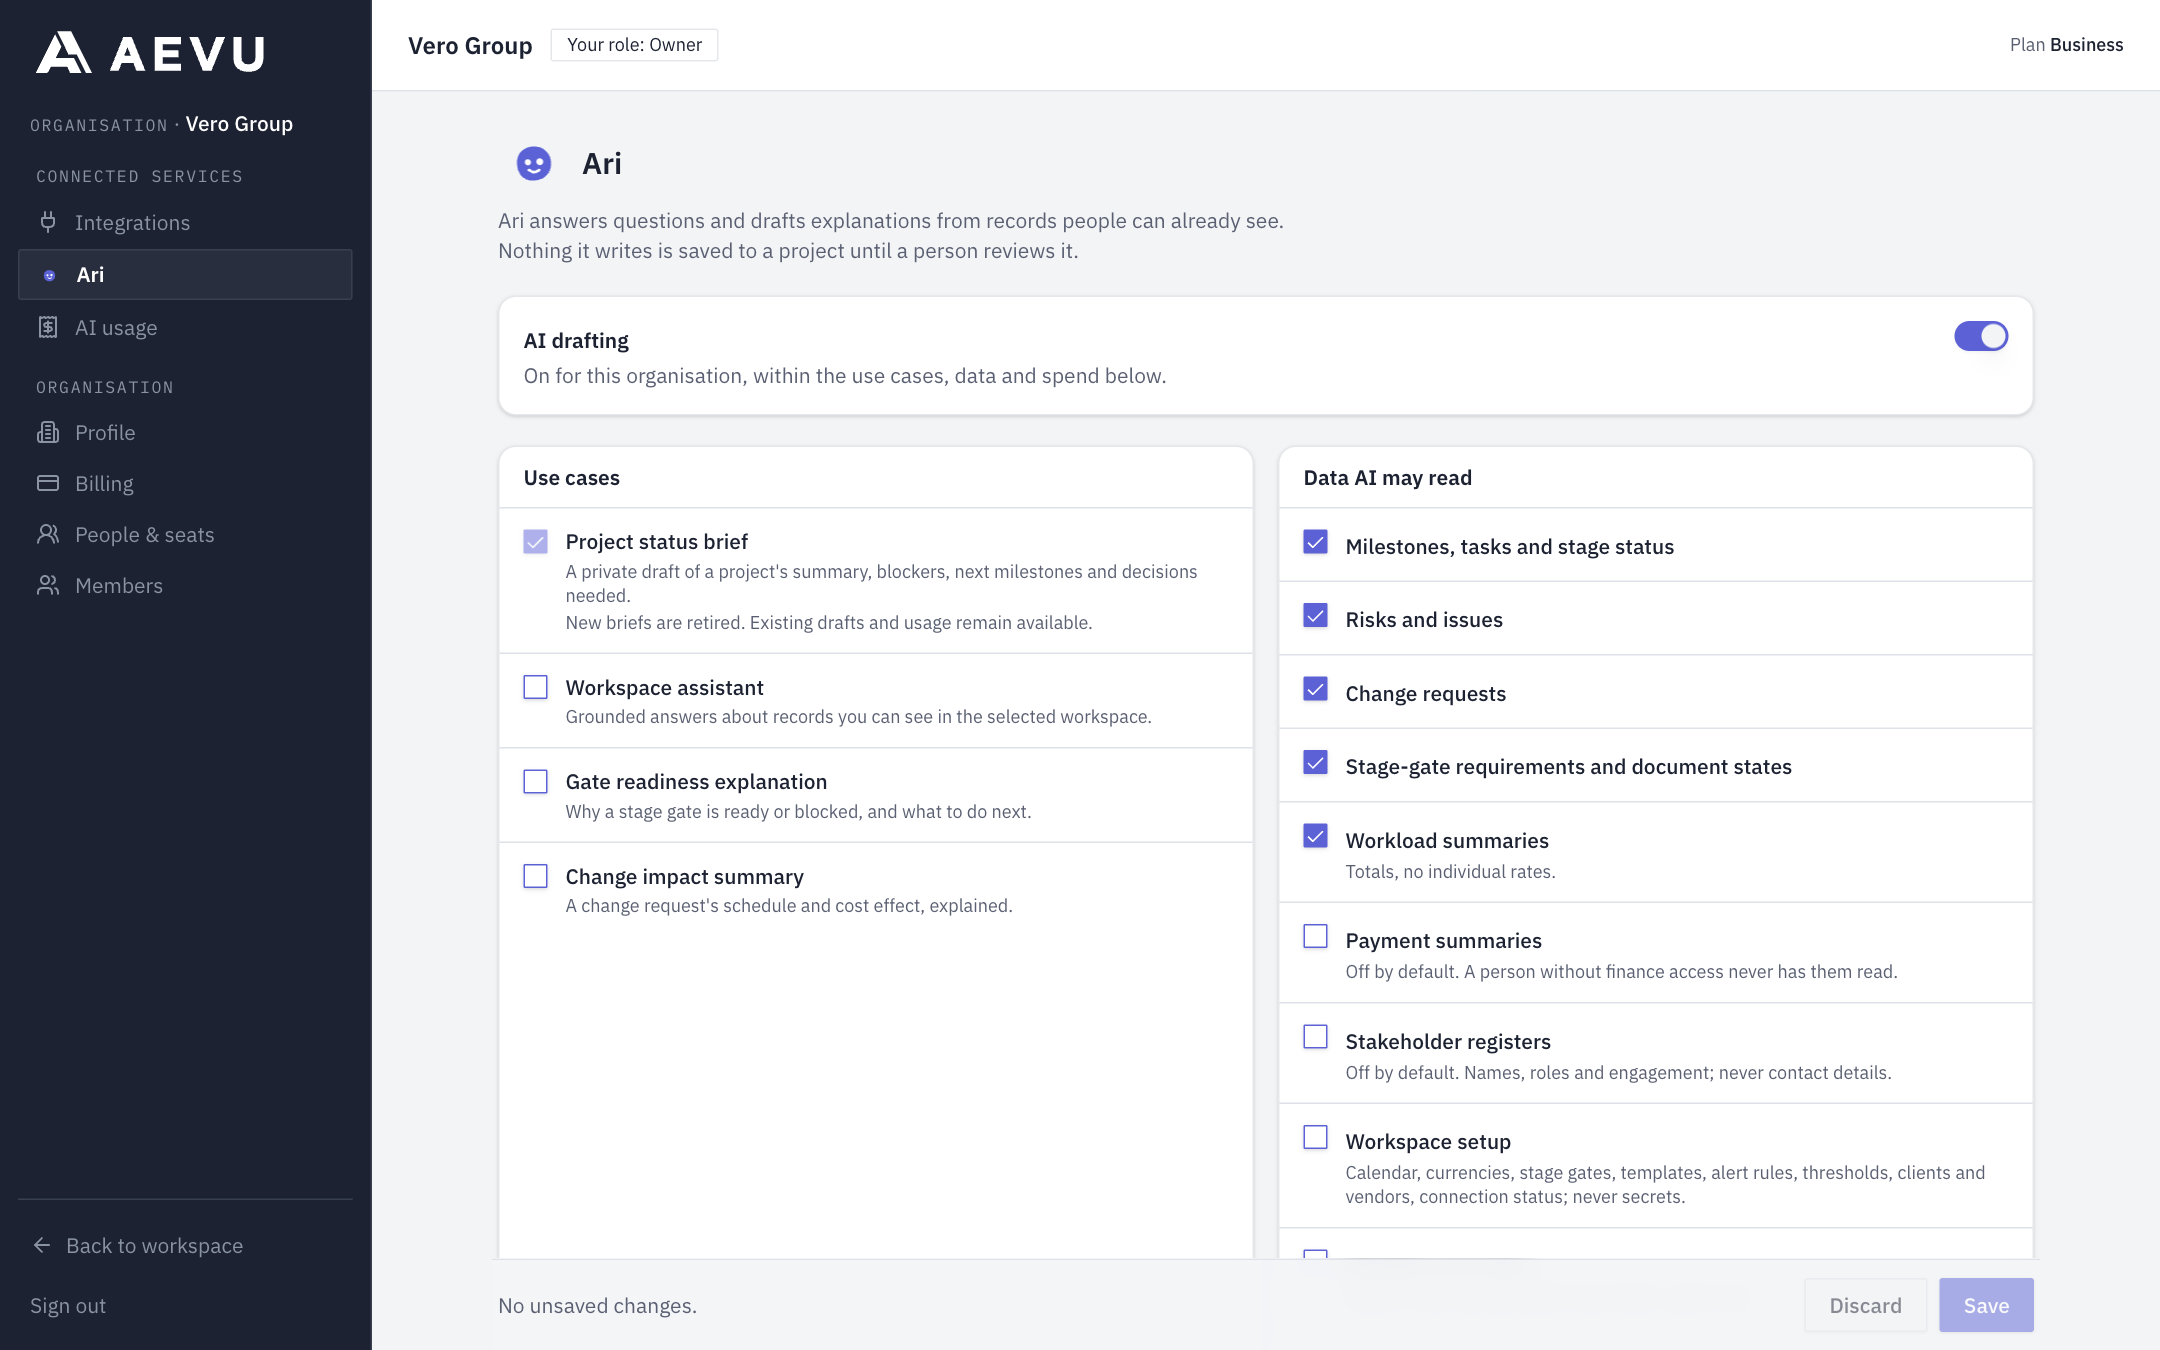Check the Change impact summary box
The height and width of the screenshot is (1350, 2160).
click(536, 876)
